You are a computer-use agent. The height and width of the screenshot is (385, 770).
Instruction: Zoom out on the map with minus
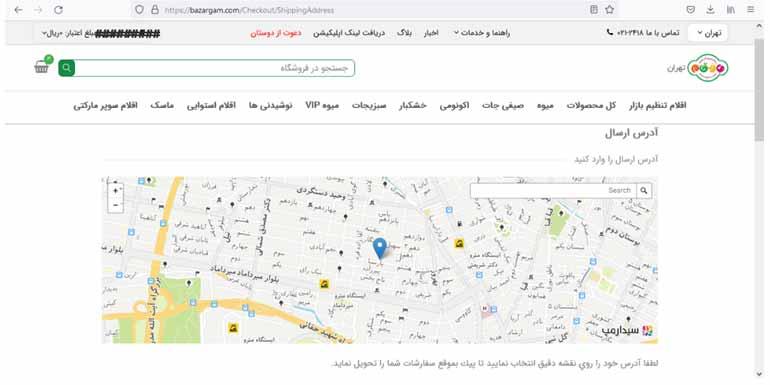click(115, 204)
